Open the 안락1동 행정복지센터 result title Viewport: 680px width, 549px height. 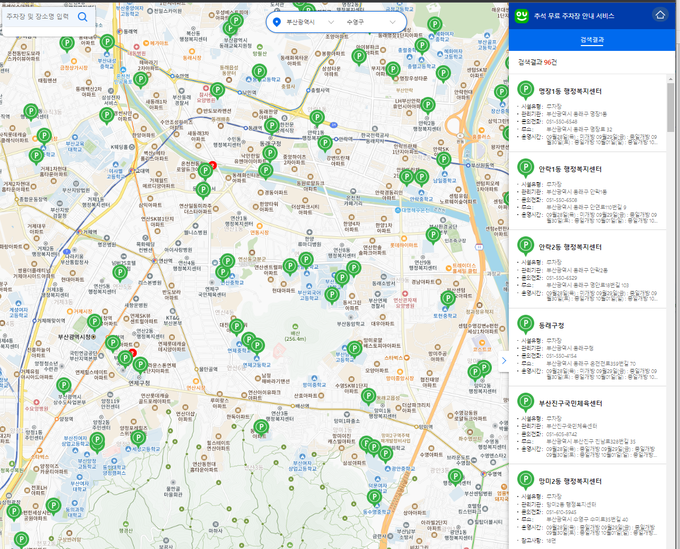click(570, 169)
